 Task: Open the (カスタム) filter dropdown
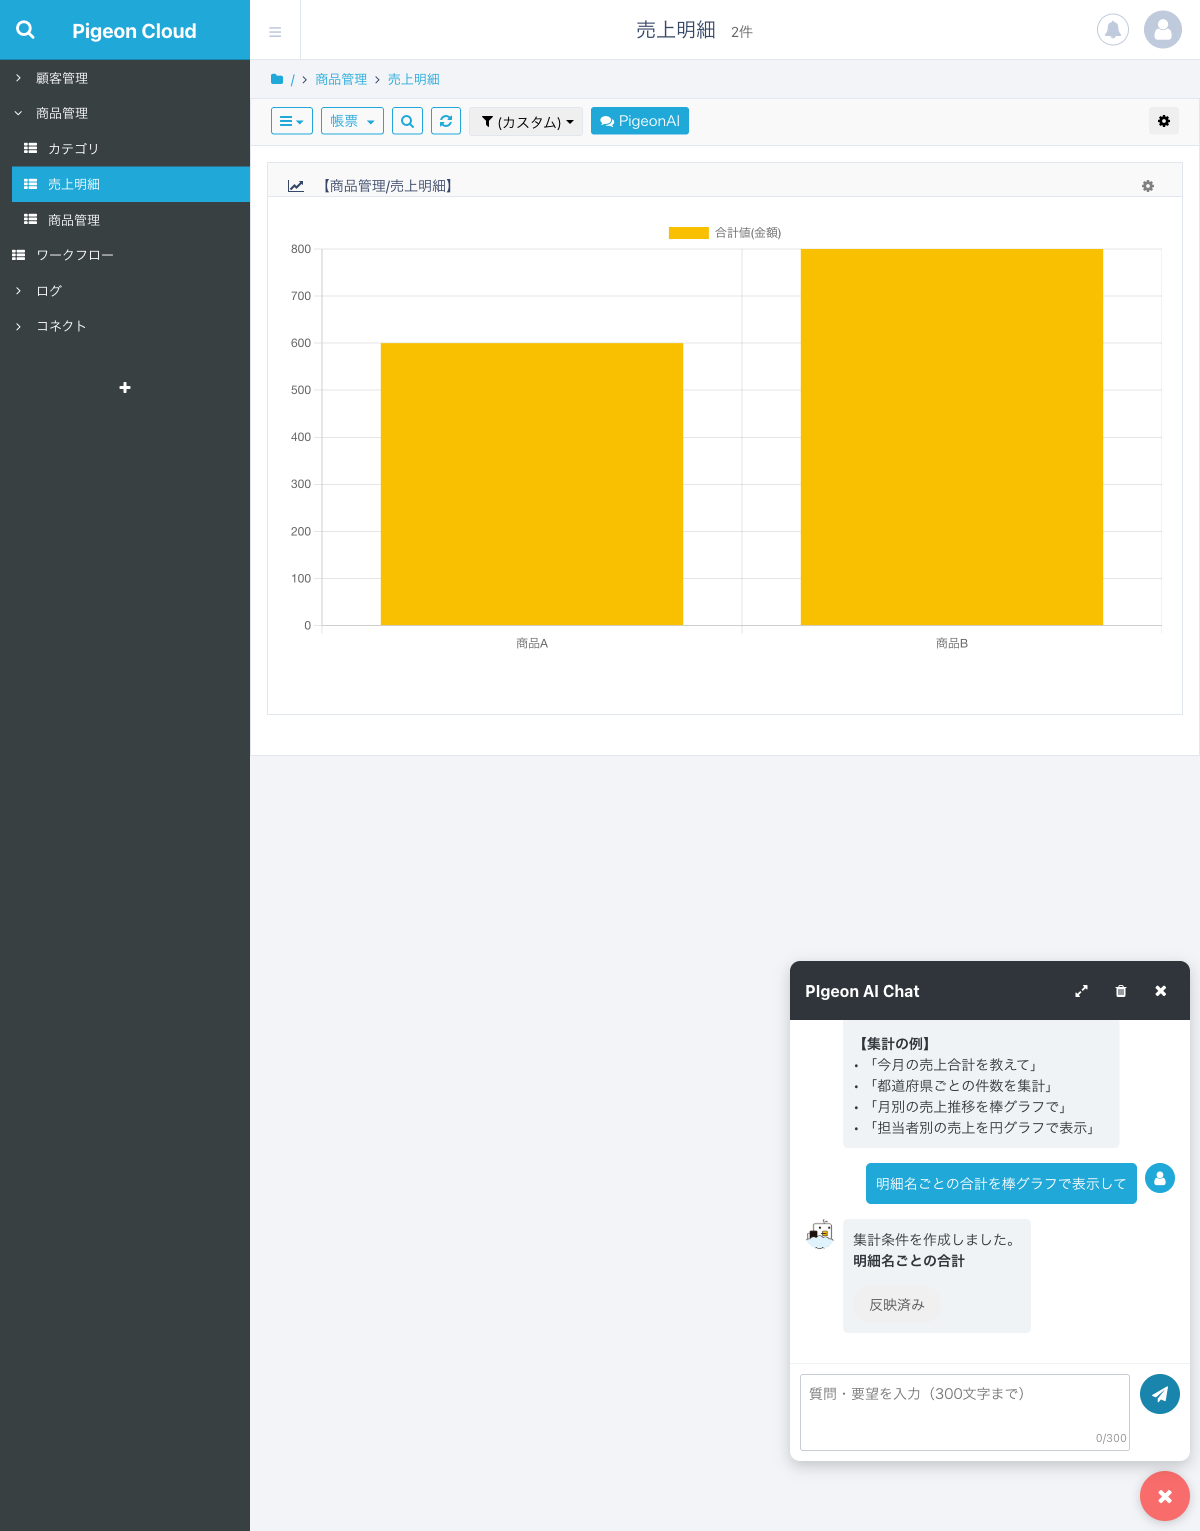point(526,121)
